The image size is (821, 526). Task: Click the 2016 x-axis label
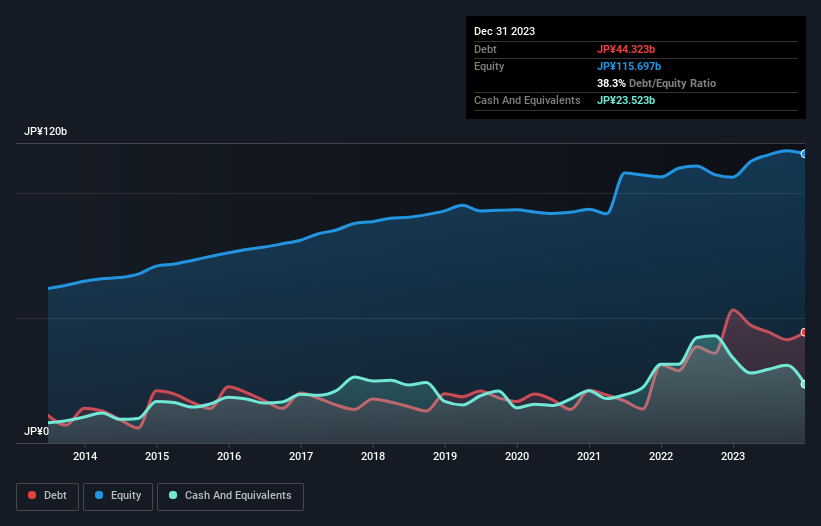coord(229,456)
